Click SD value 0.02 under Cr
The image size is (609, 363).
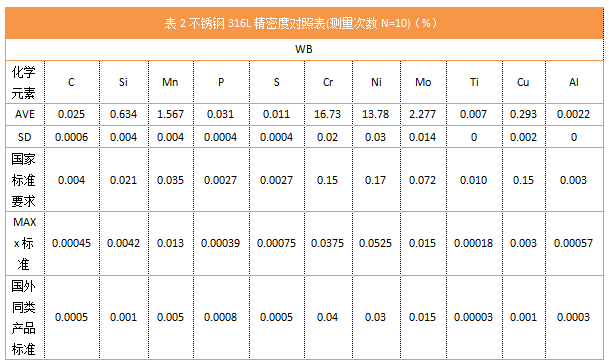(327, 137)
